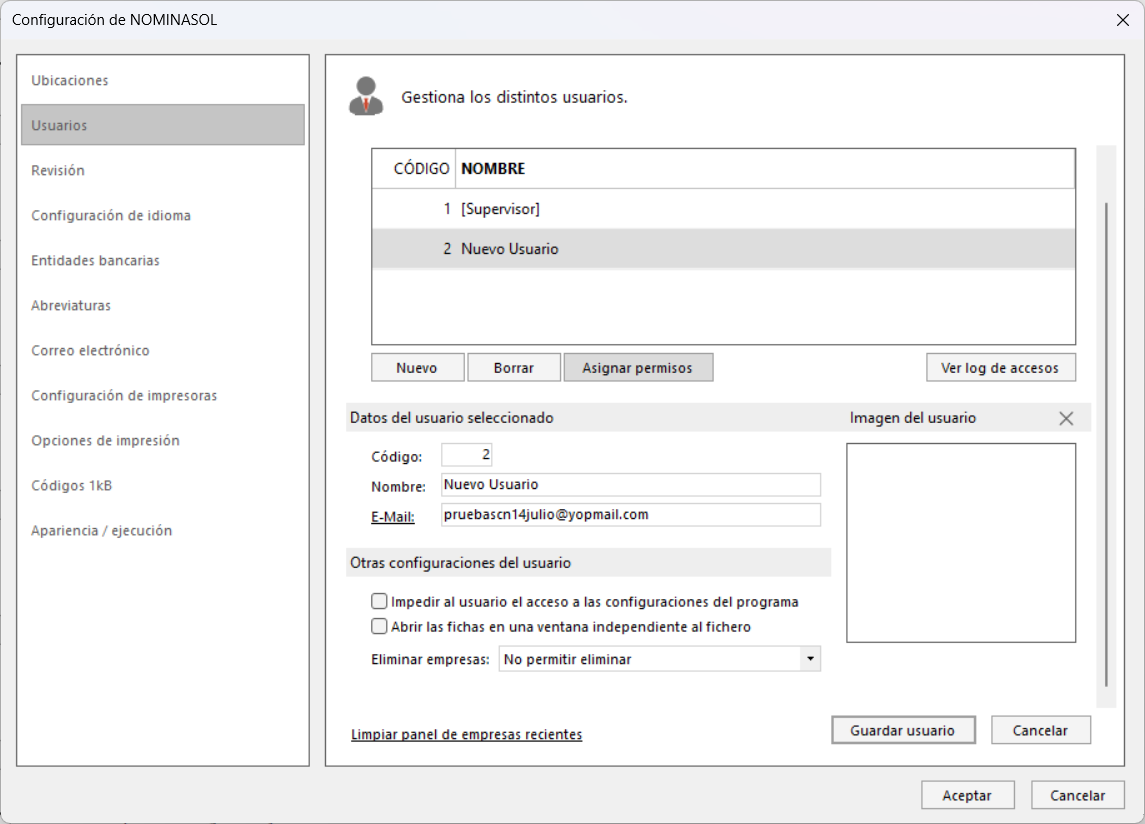Open the Eliminar empresas dropdown
Viewport: 1145px width, 824px height.
point(810,659)
